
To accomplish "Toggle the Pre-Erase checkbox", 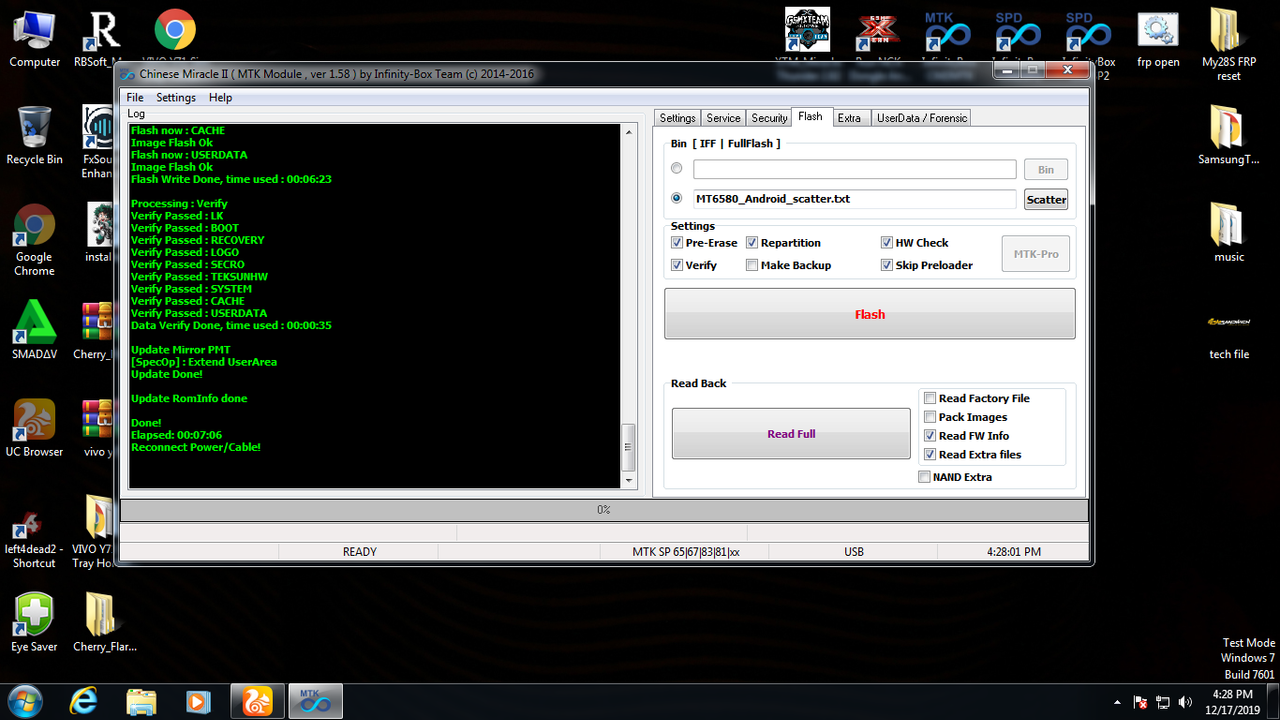I will click(678, 243).
